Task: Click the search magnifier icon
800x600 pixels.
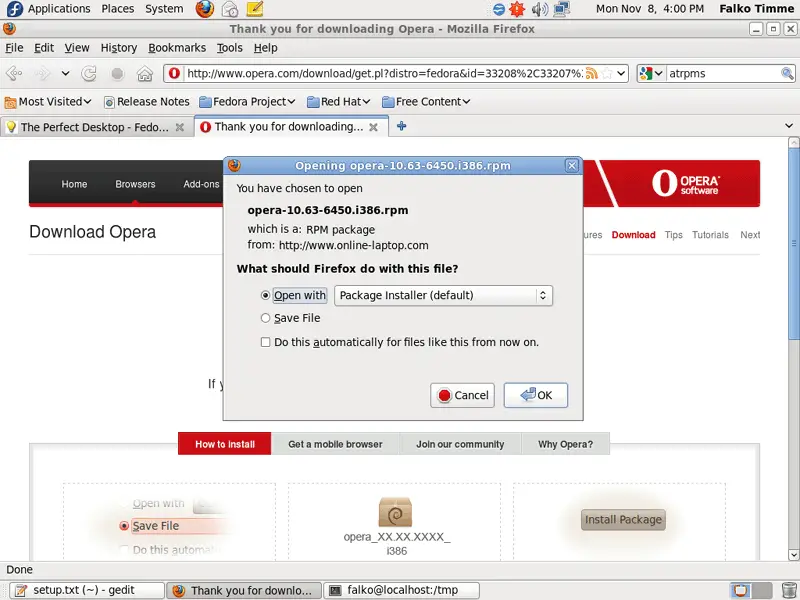Action: (787, 73)
